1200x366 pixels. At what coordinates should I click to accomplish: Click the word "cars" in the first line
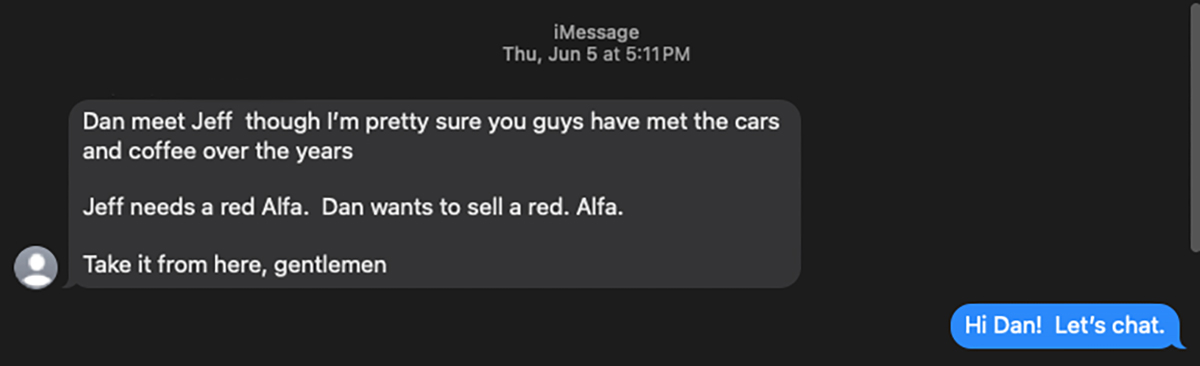tap(758, 122)
